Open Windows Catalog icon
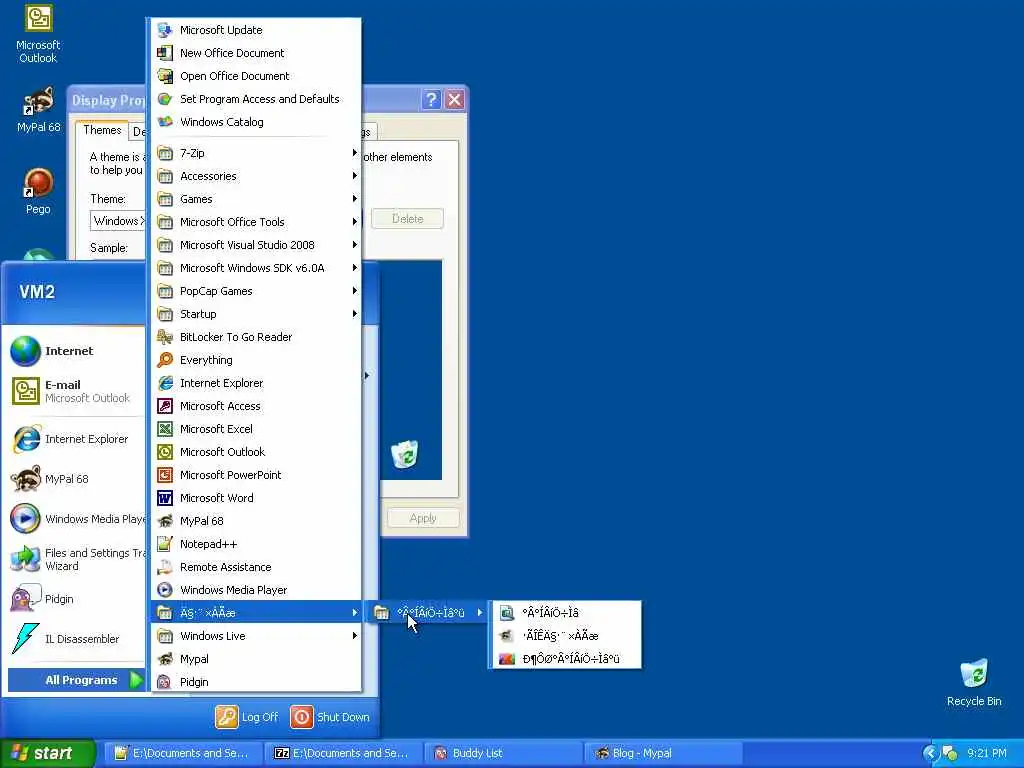This screenshot has height=768, width=1024. 165,122
